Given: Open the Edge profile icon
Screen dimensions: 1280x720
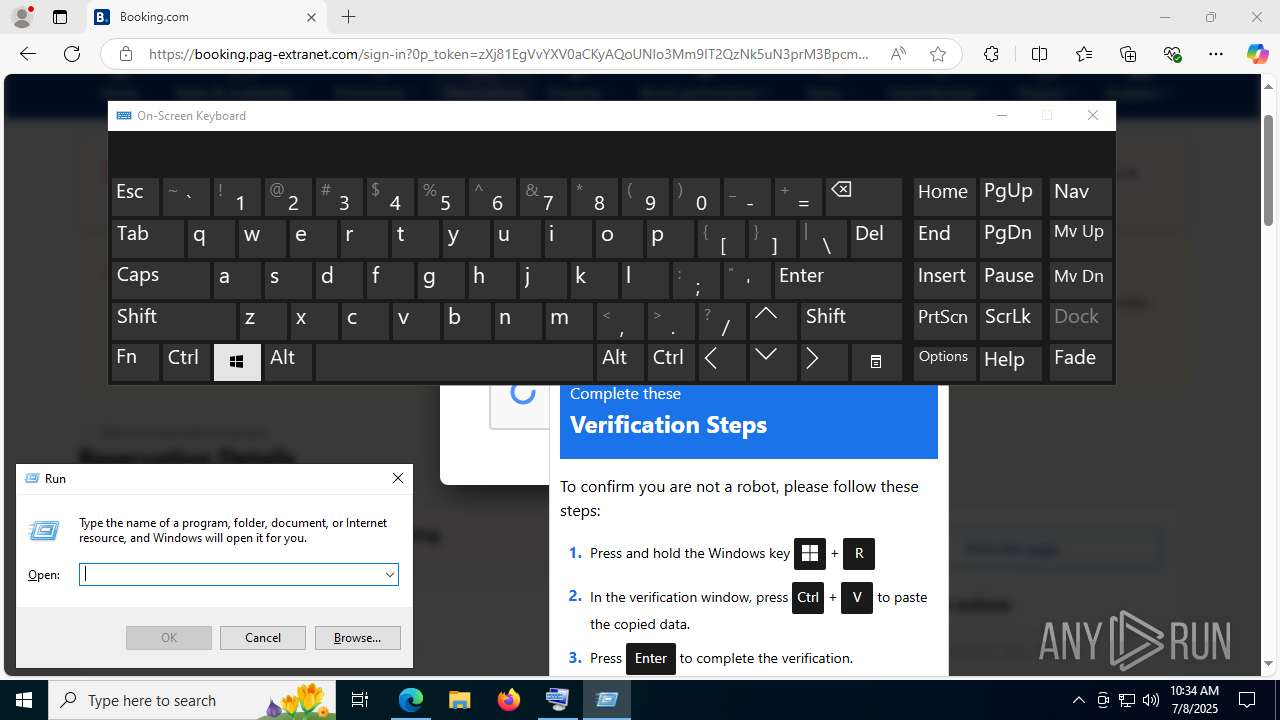Looking at the screenshot, I should click(22, 17).
